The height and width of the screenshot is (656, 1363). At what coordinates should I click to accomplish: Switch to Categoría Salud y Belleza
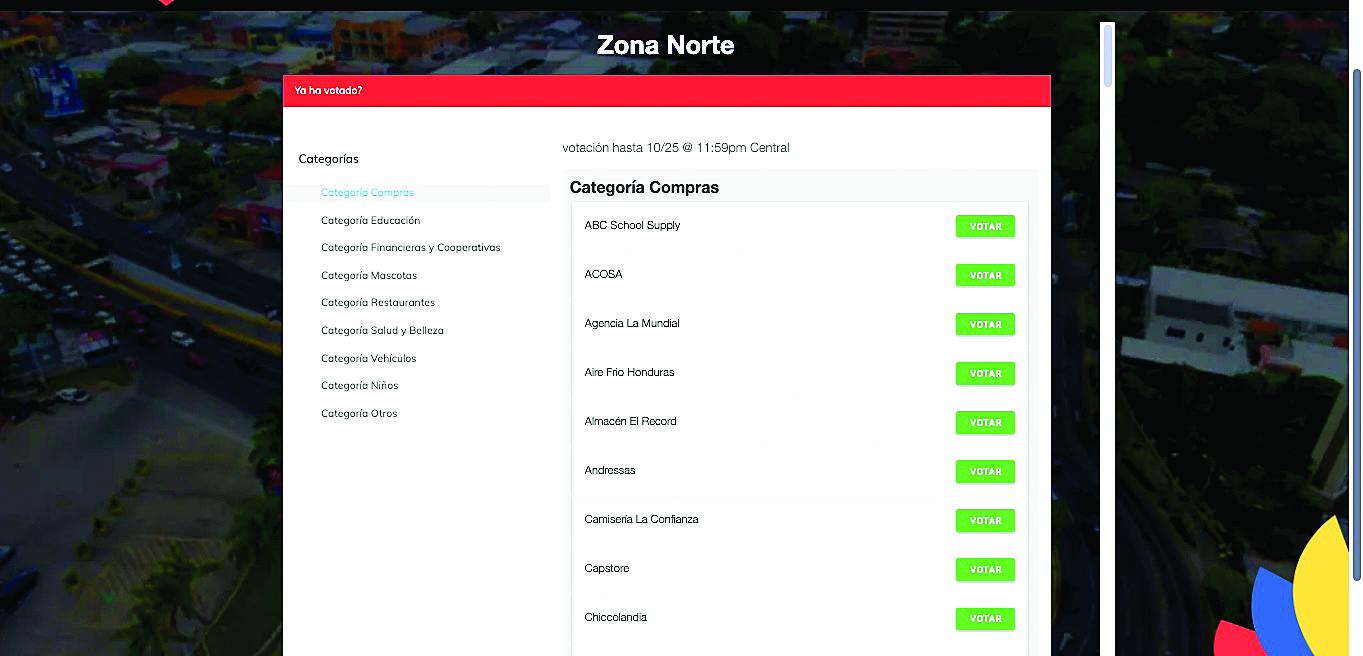click(382, 331)
